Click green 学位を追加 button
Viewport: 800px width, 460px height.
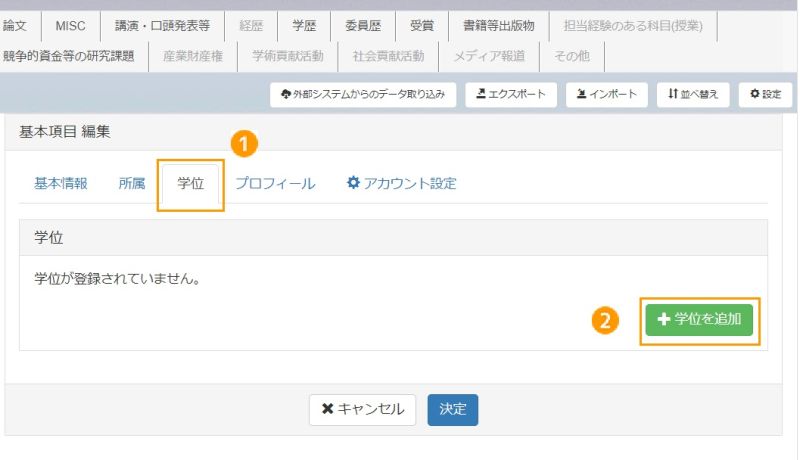699,320
